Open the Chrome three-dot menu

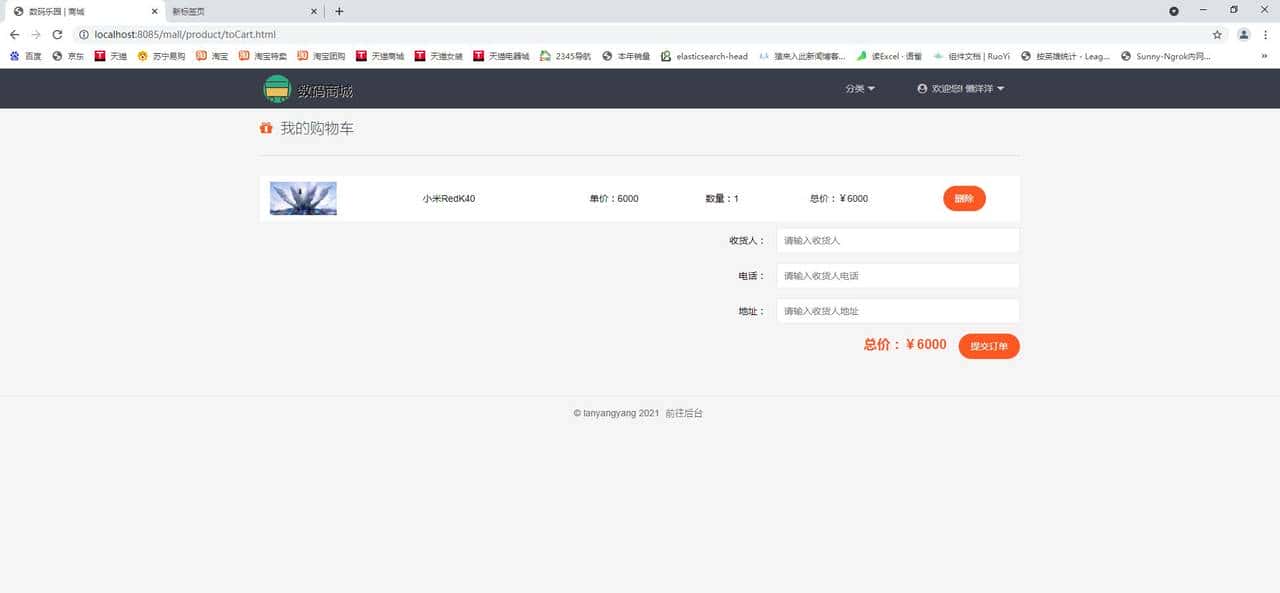[x=1266, y=34]
